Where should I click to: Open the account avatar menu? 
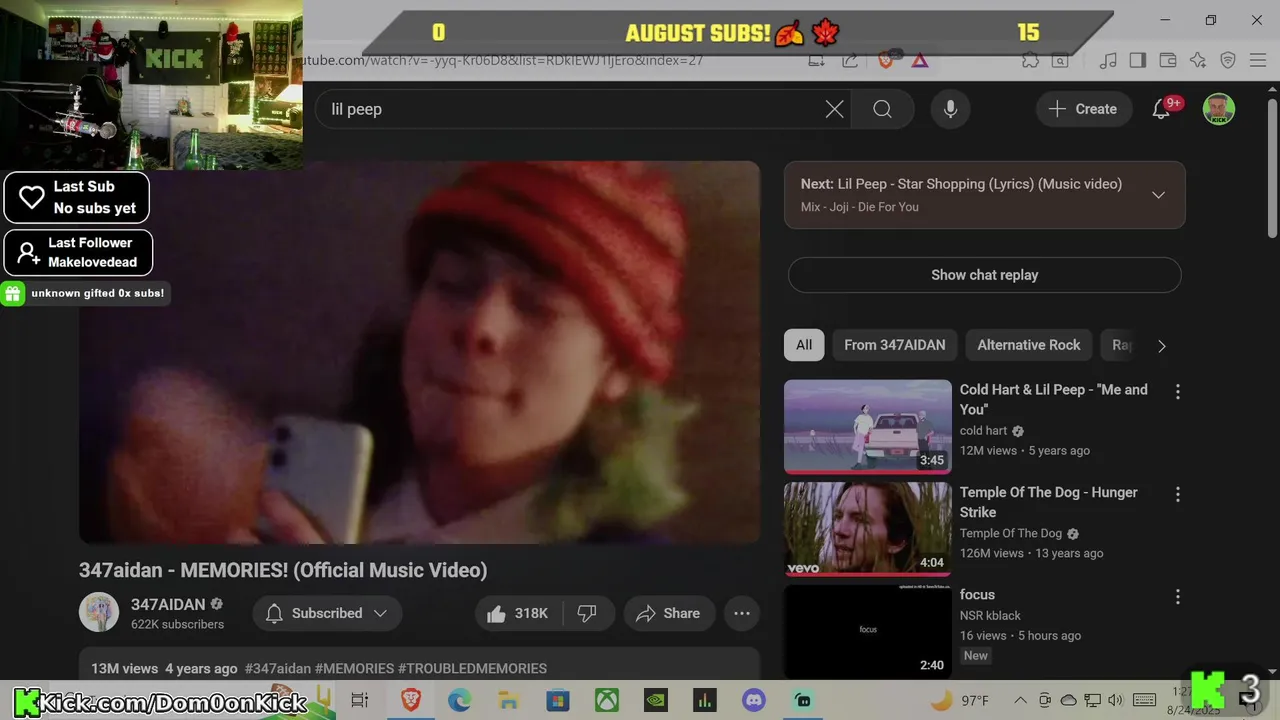point(1218,109)
